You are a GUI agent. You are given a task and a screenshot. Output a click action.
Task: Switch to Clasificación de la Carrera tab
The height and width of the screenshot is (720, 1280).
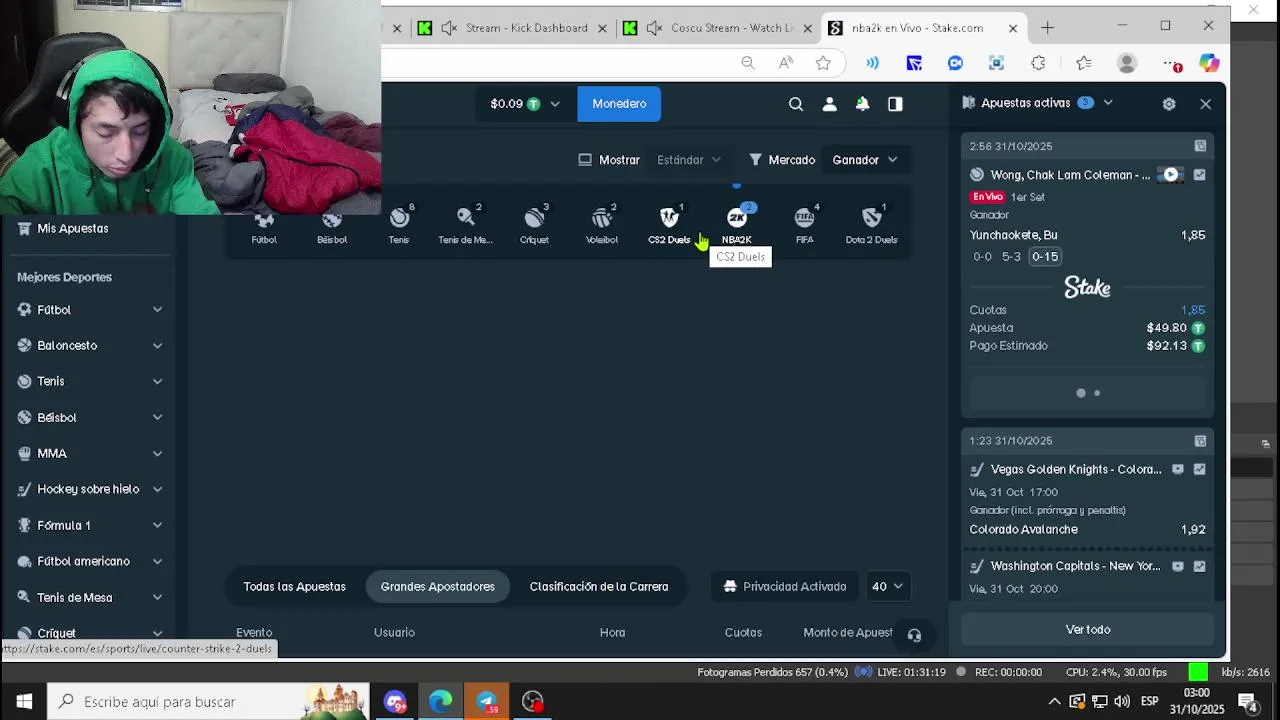(598, 587)
